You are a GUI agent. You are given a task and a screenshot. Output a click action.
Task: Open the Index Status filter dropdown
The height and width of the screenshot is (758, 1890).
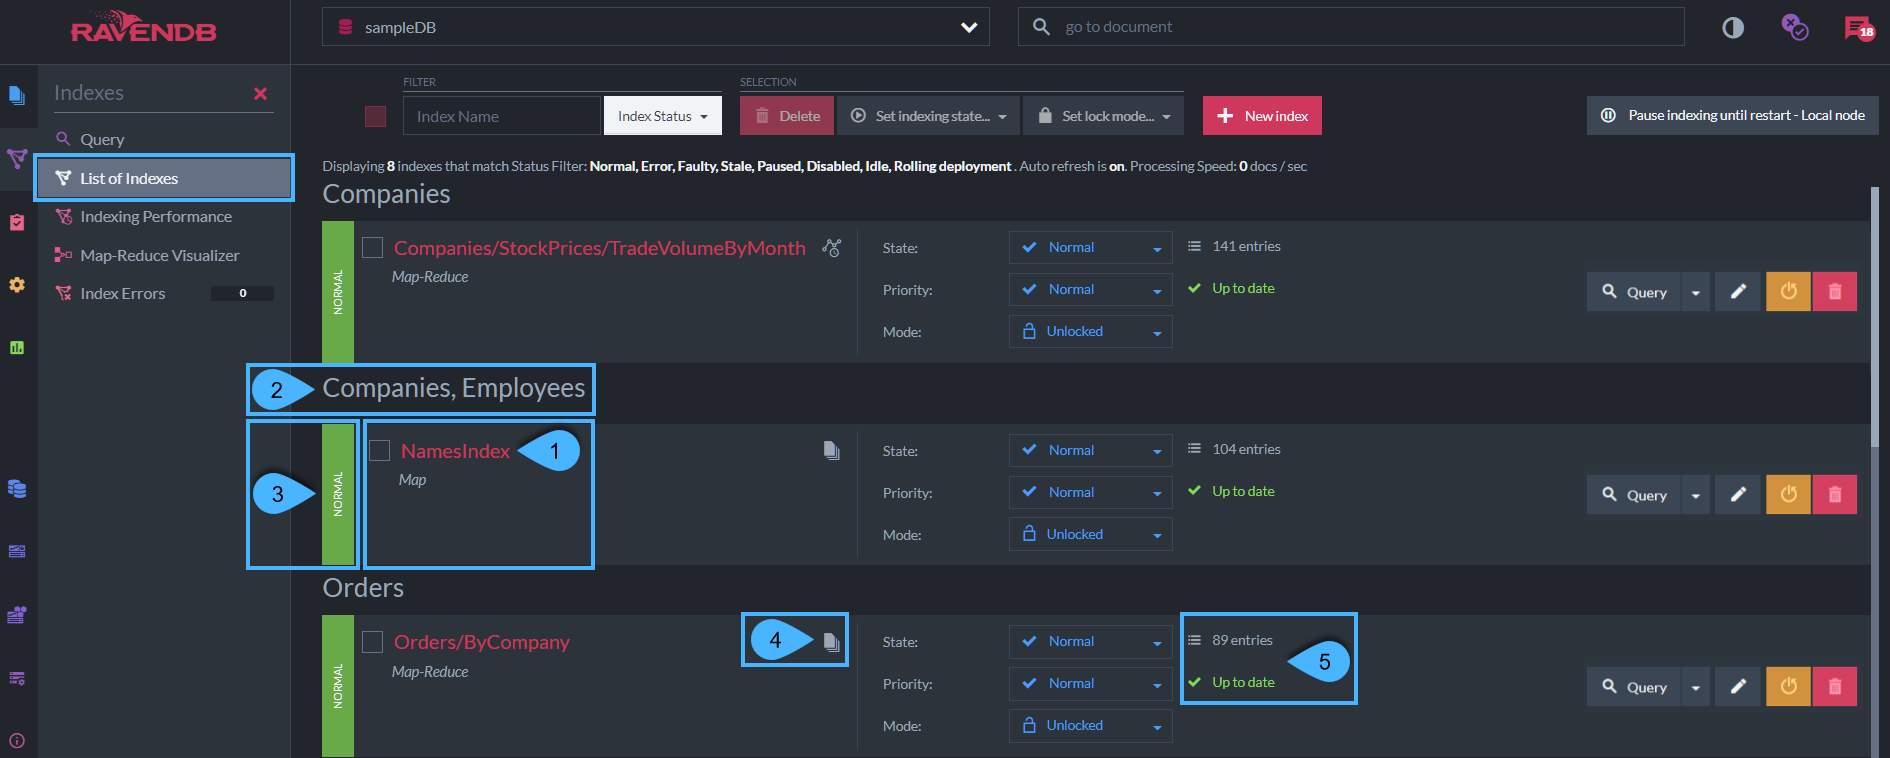click(x=662, y=116)
